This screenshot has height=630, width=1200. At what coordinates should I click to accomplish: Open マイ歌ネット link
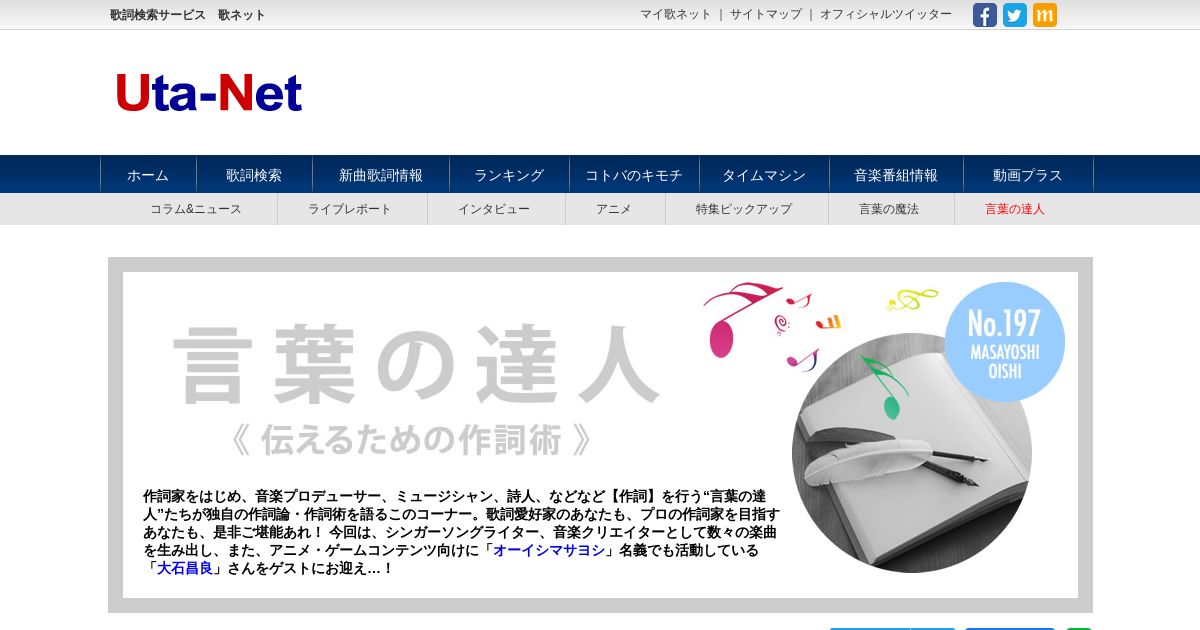point(676,14)
